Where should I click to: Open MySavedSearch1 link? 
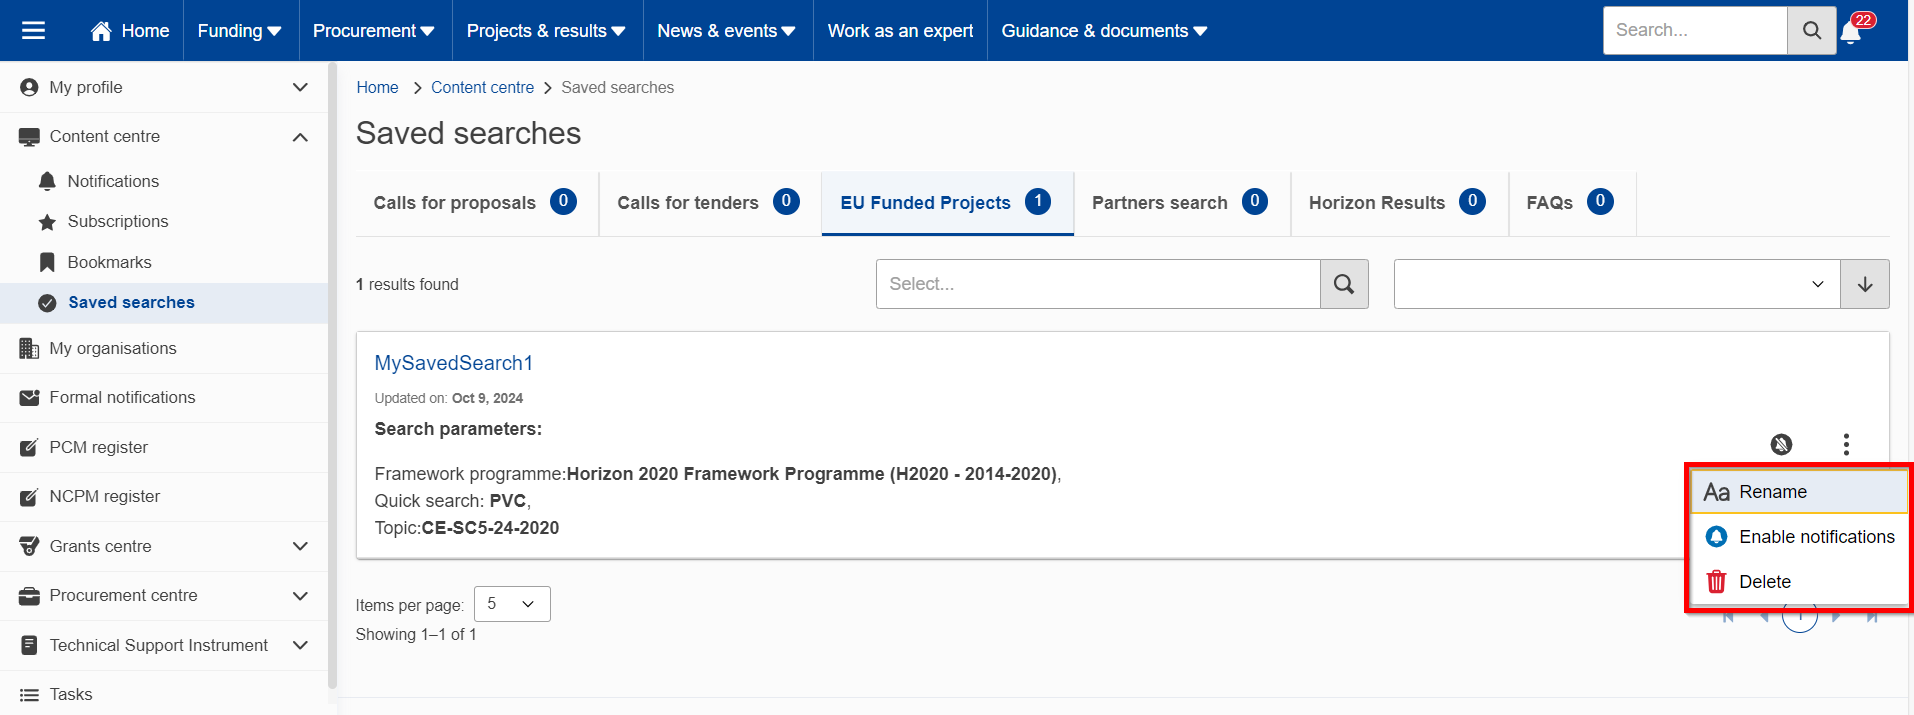(454, 363)
